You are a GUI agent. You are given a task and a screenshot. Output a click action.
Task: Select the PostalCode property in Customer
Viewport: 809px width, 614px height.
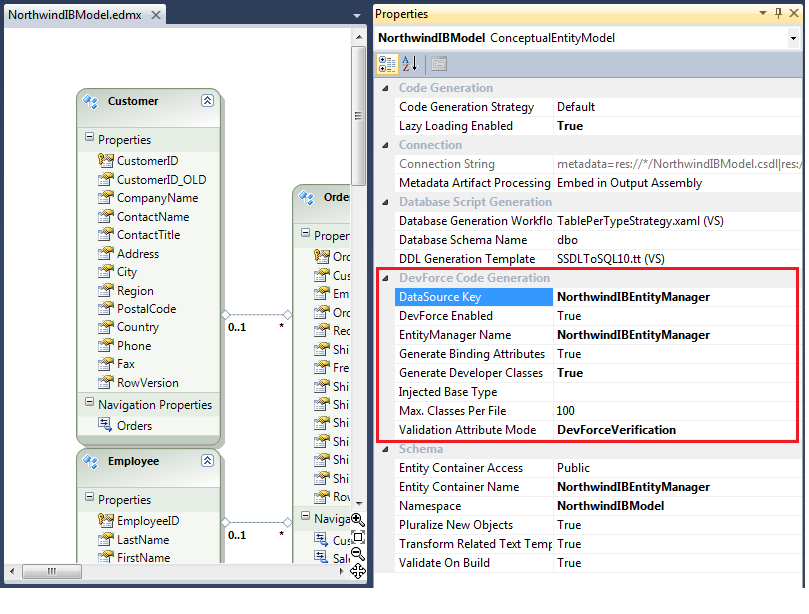[x=147, y=309]
